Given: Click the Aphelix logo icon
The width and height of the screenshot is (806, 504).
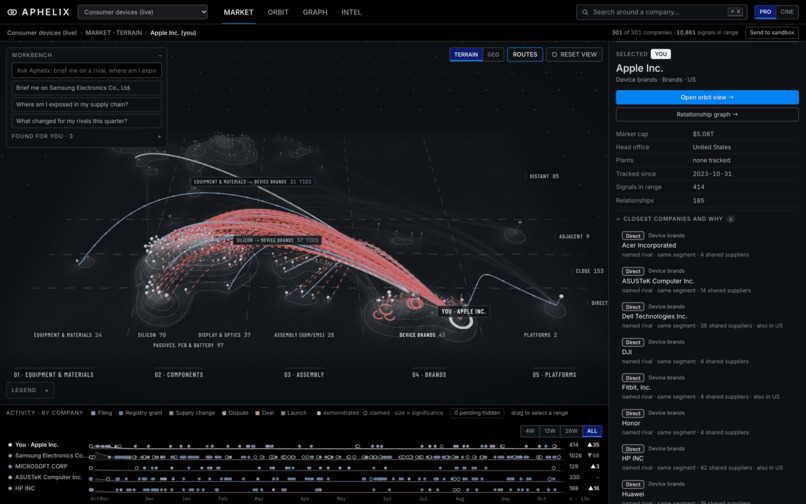Looking at the screenshot, I should click(12, 12).
